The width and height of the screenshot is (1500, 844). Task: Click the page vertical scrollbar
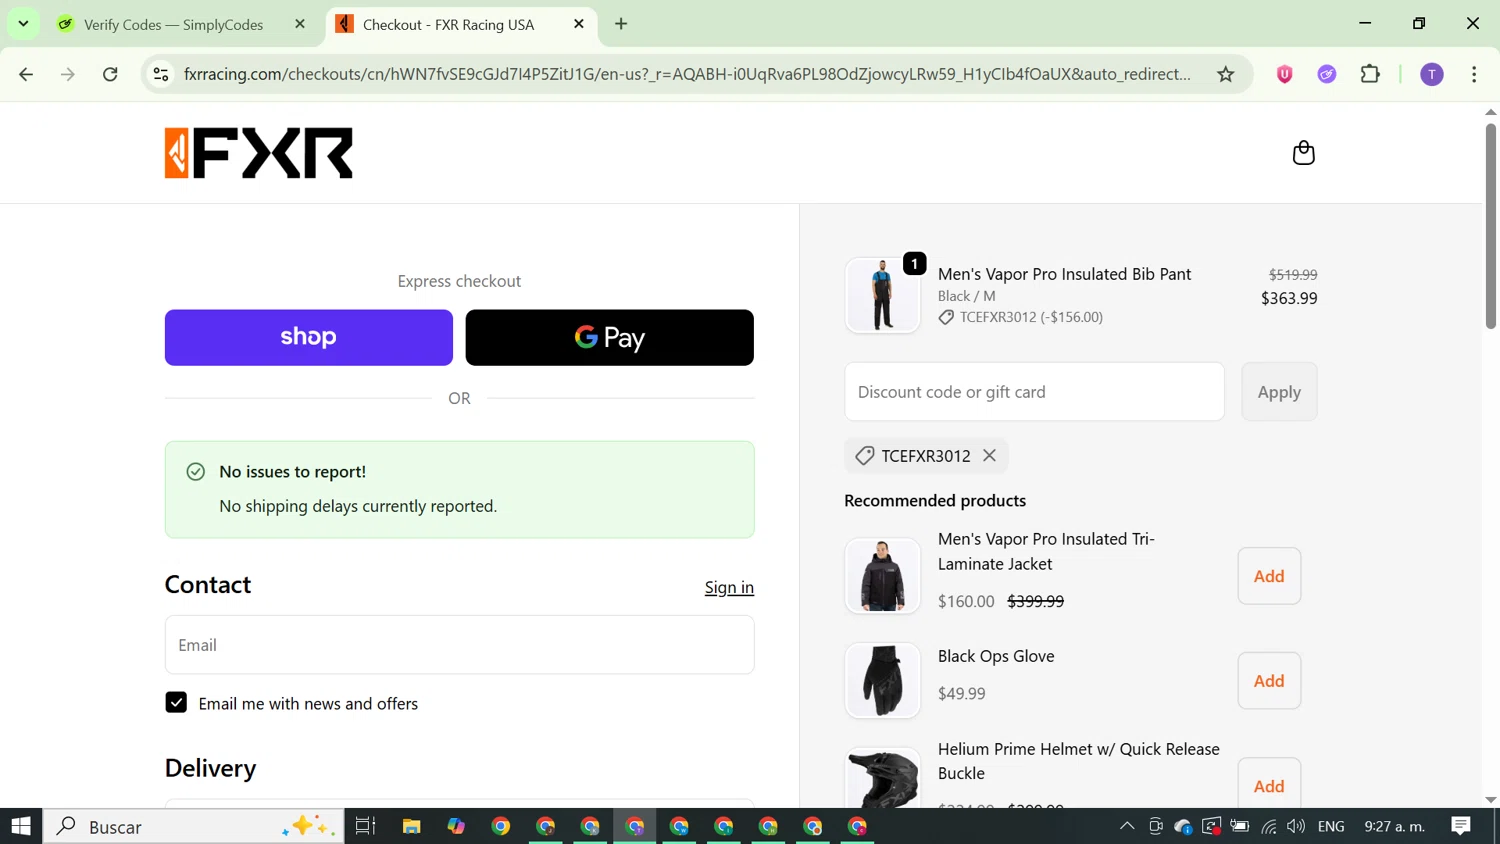(x=1490, y=226)
